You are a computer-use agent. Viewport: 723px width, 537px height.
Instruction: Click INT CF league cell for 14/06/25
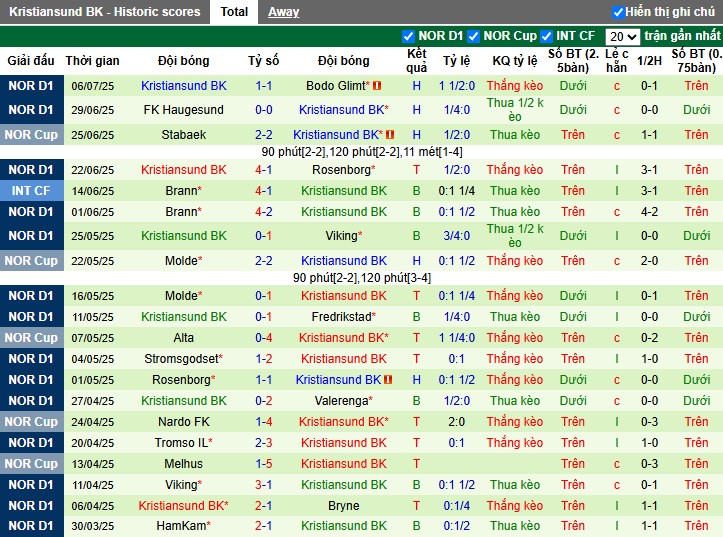coord(31,190)
